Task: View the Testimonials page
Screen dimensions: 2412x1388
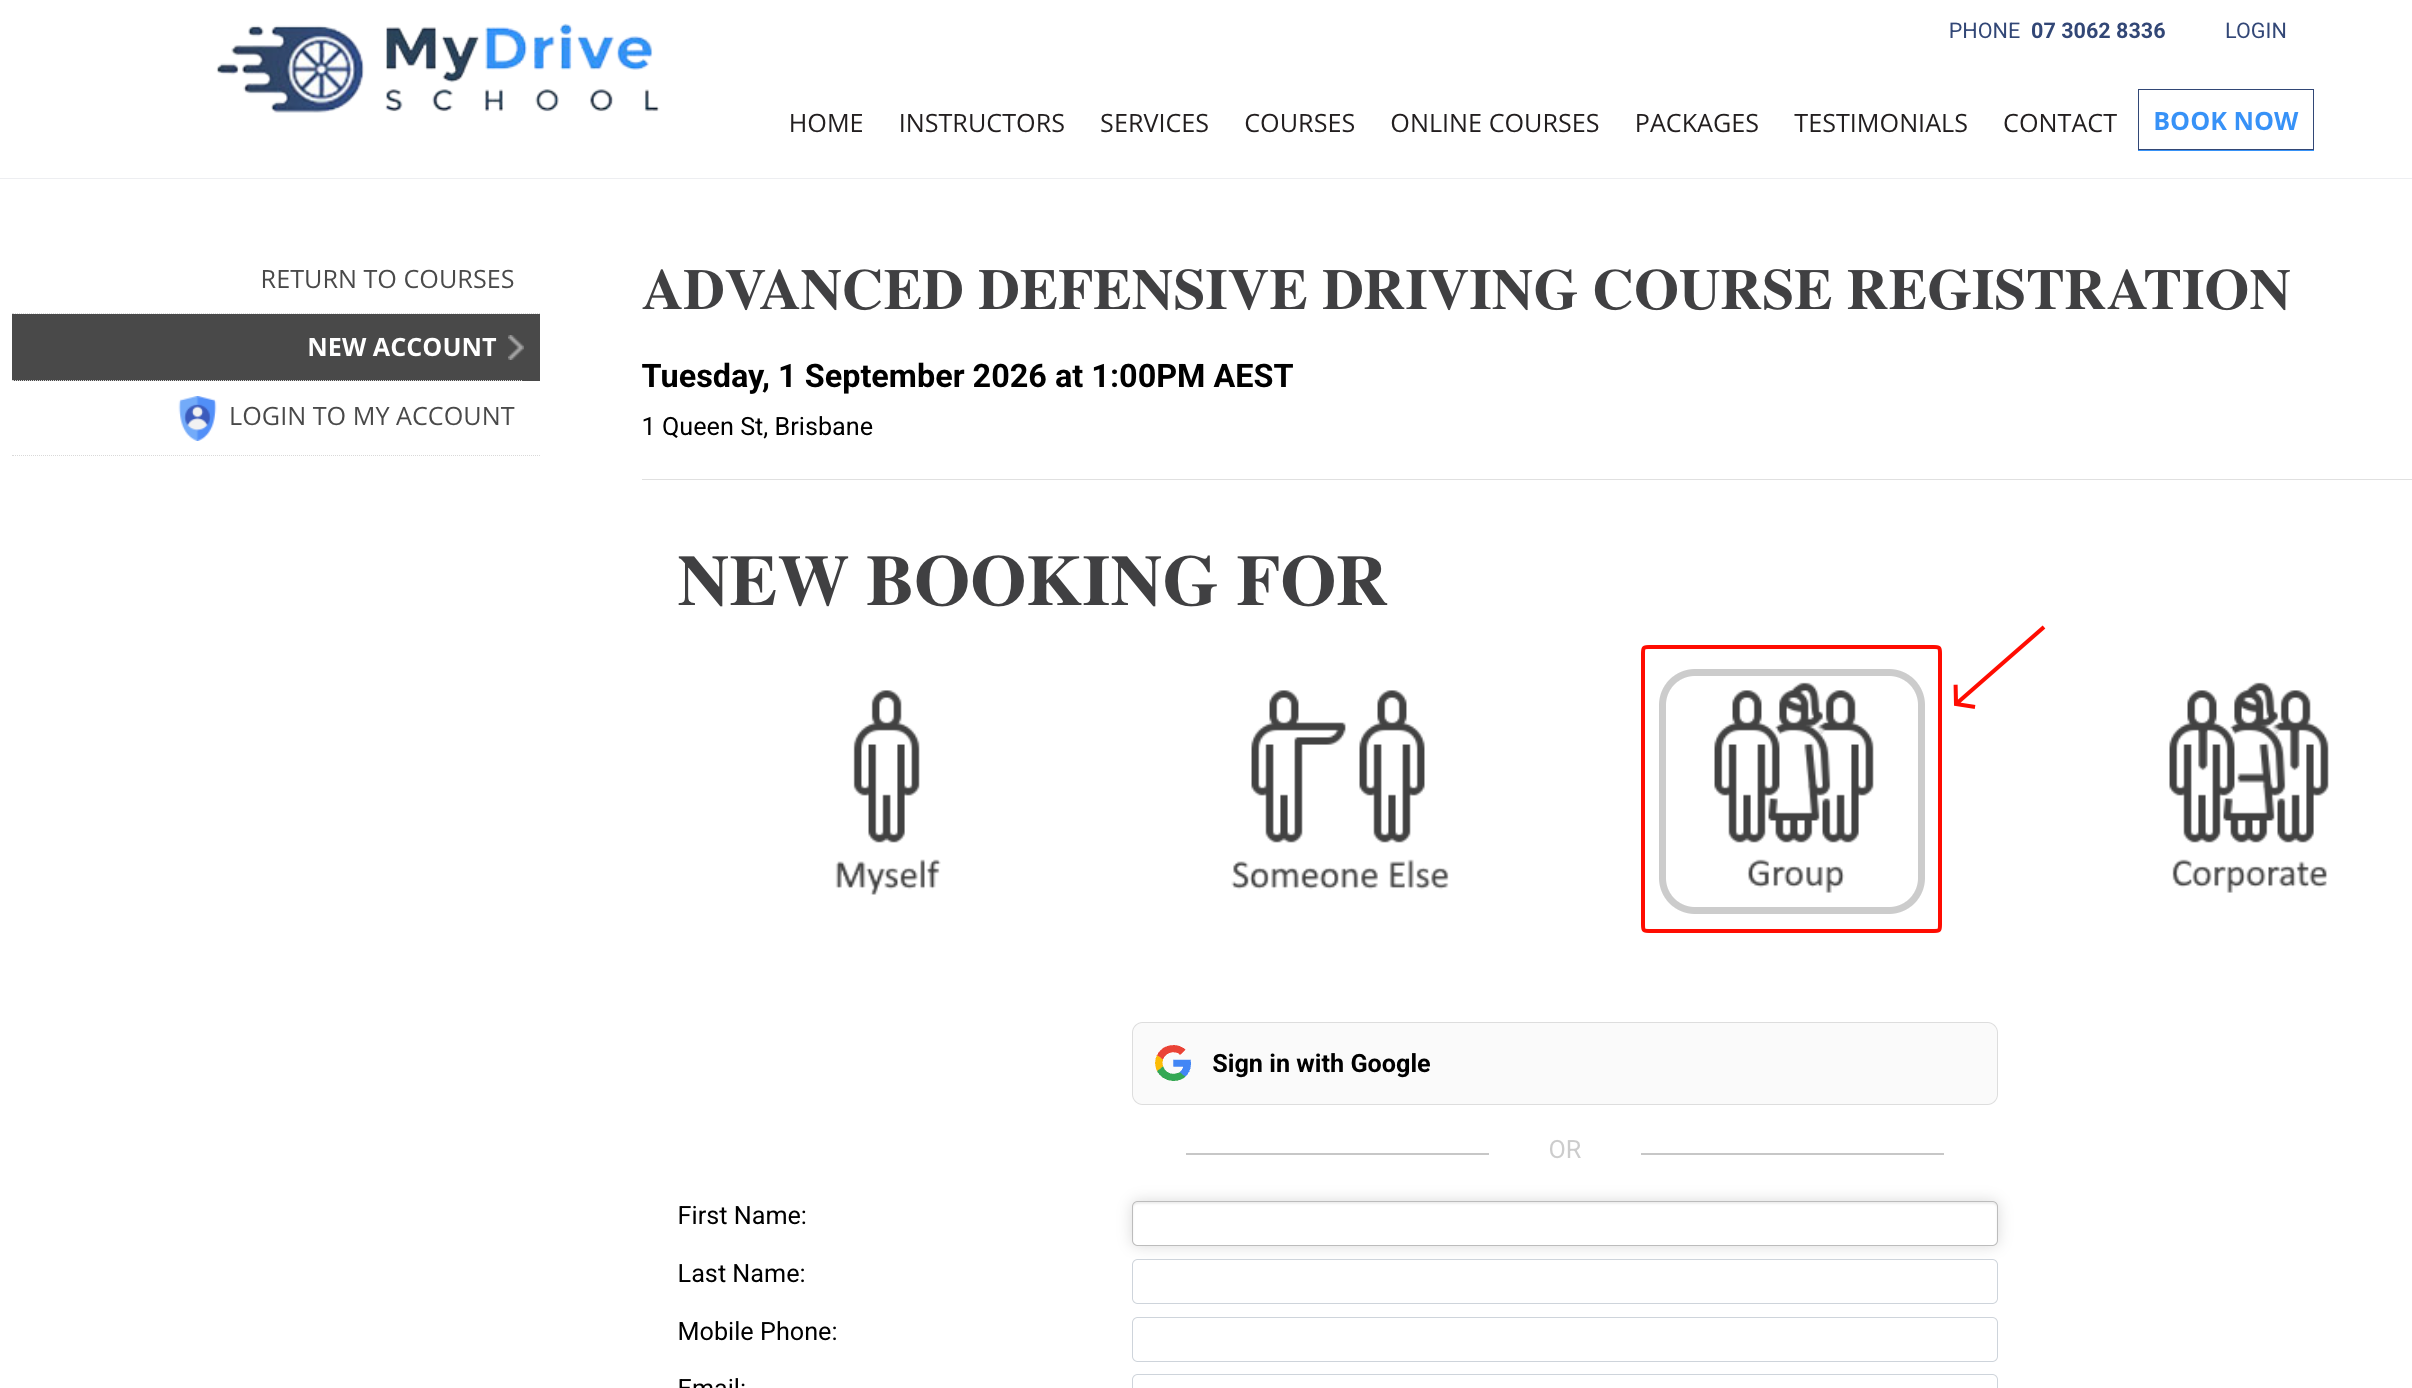Action: pyautogui.click(x=1880, y=123)
